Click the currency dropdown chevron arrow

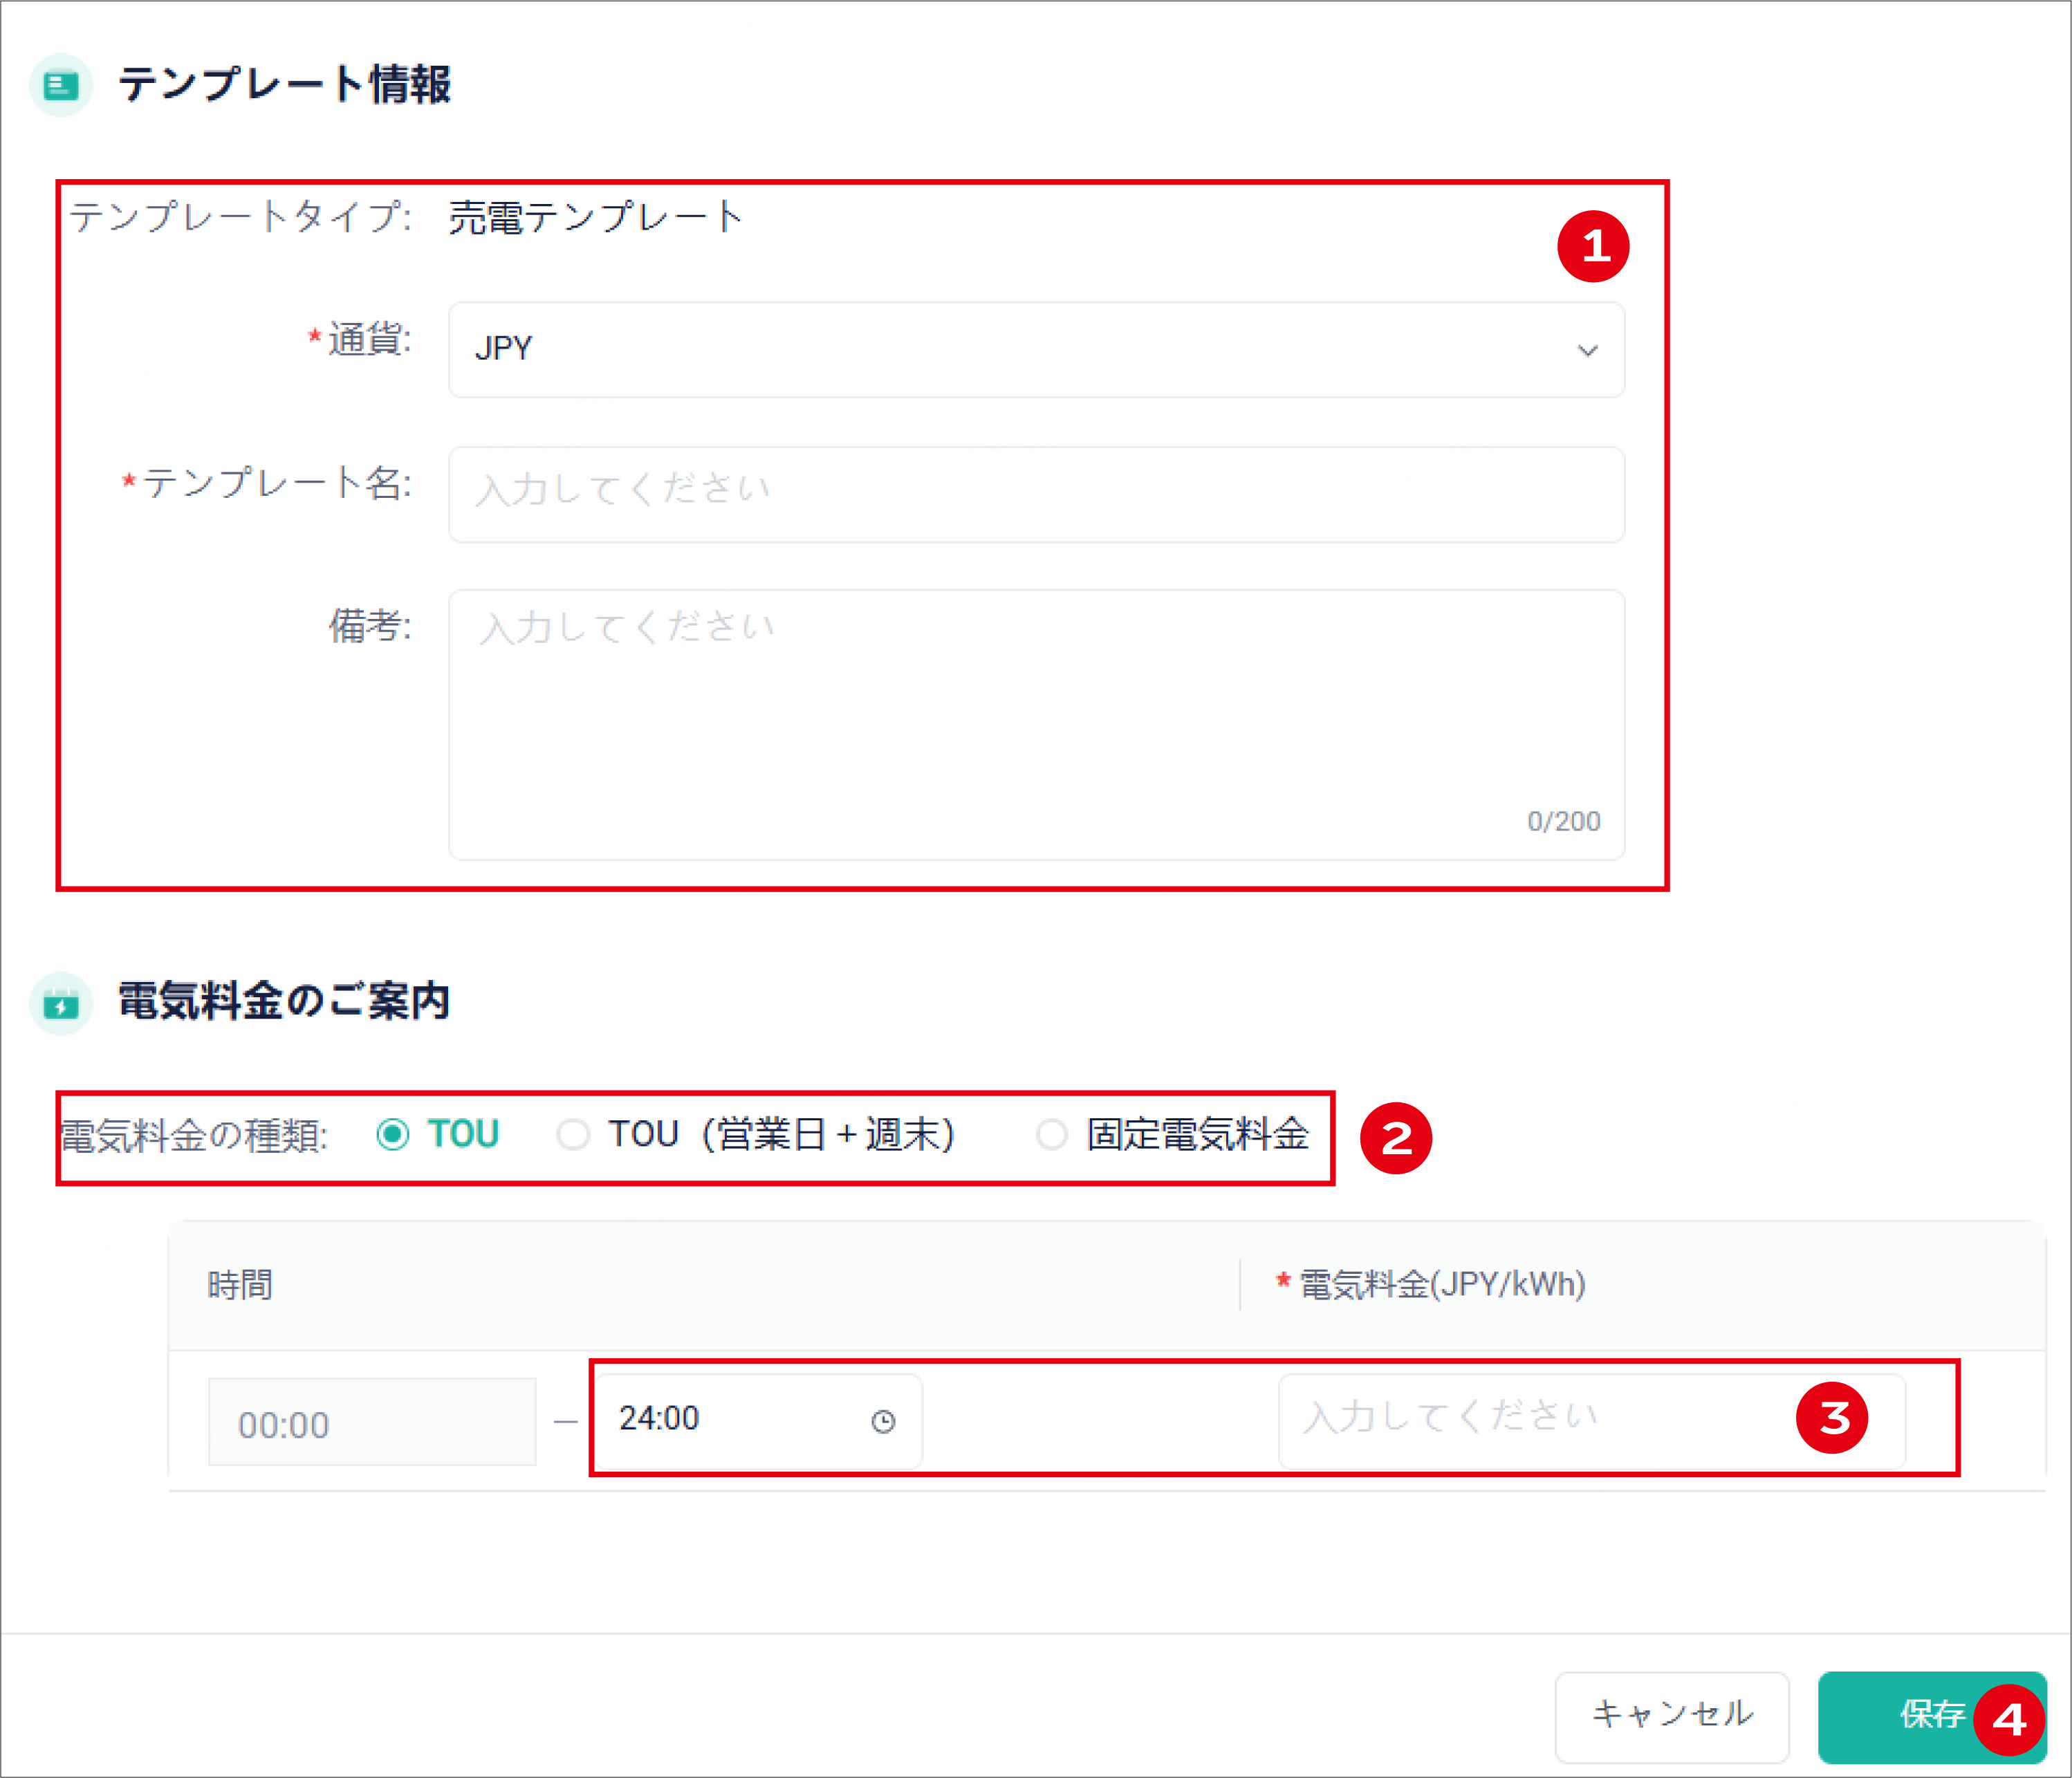click(x=1586, y=350)
